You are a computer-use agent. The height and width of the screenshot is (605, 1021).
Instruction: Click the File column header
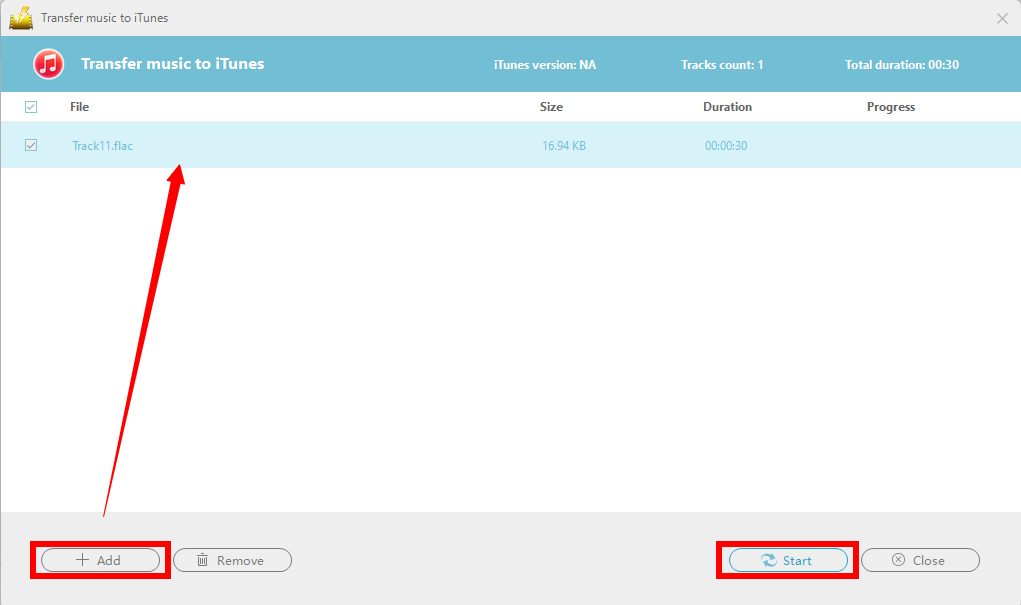tap(79, 106)
